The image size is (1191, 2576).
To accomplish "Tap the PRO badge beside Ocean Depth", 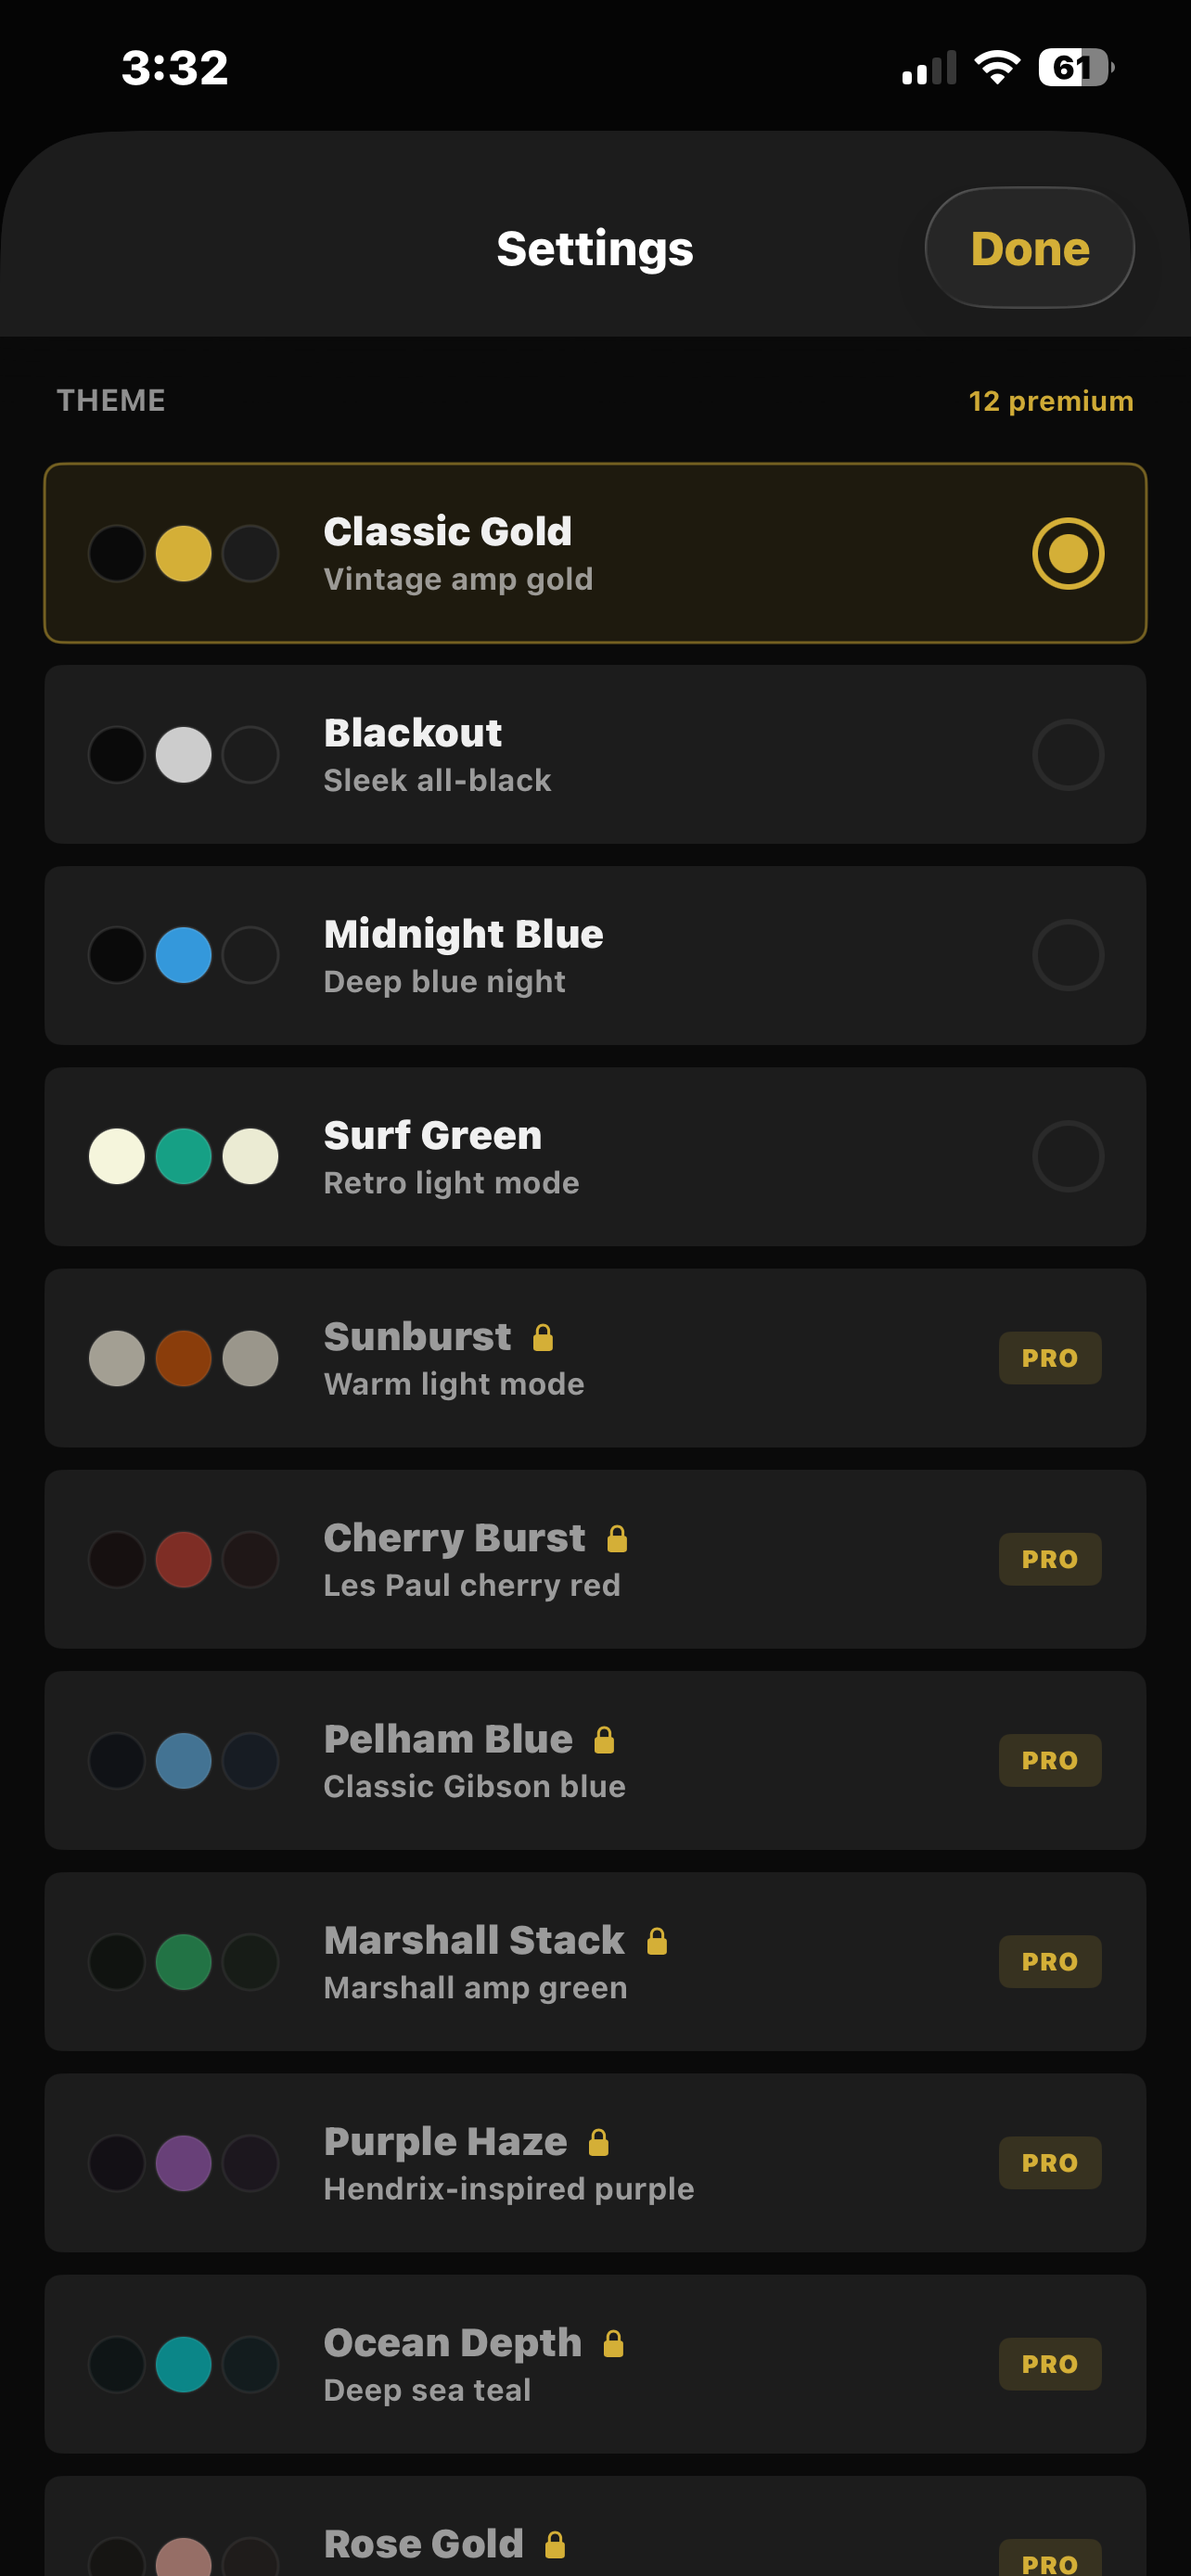I will 1049,2363.
